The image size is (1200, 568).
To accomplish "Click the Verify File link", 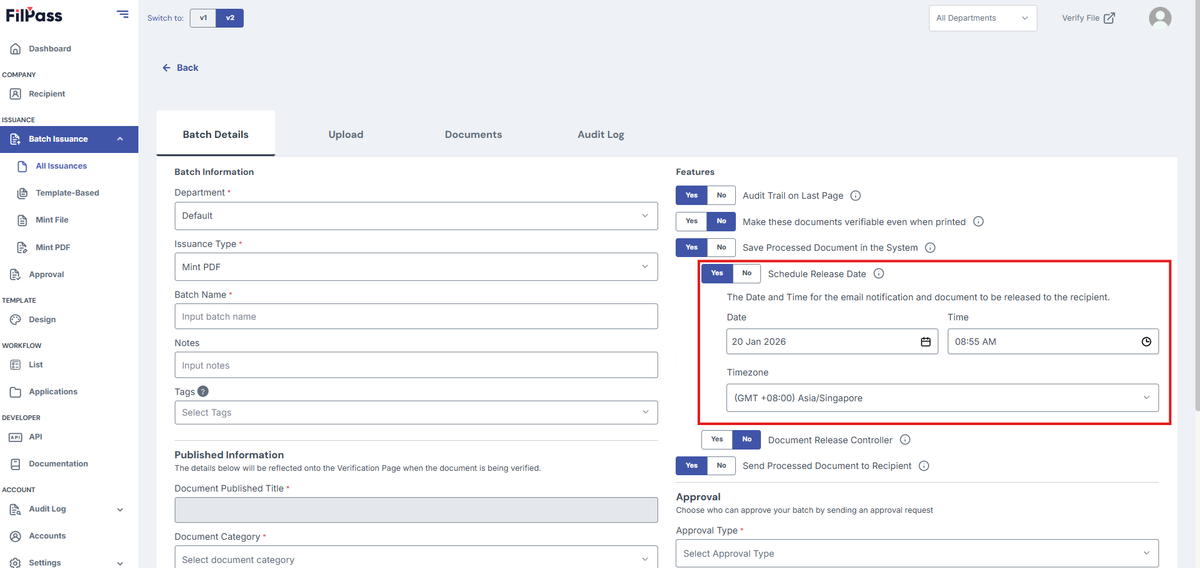I will click(1088, 18).
